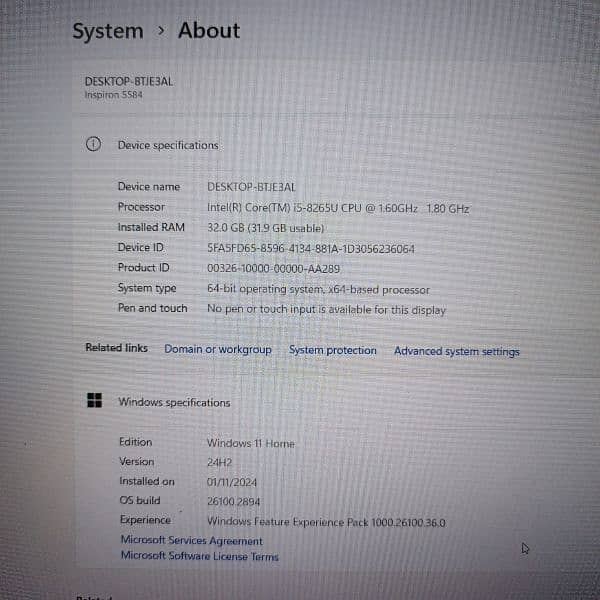Collapse the Windows specifications section
The image size is (600, 600).
point(174,402)
